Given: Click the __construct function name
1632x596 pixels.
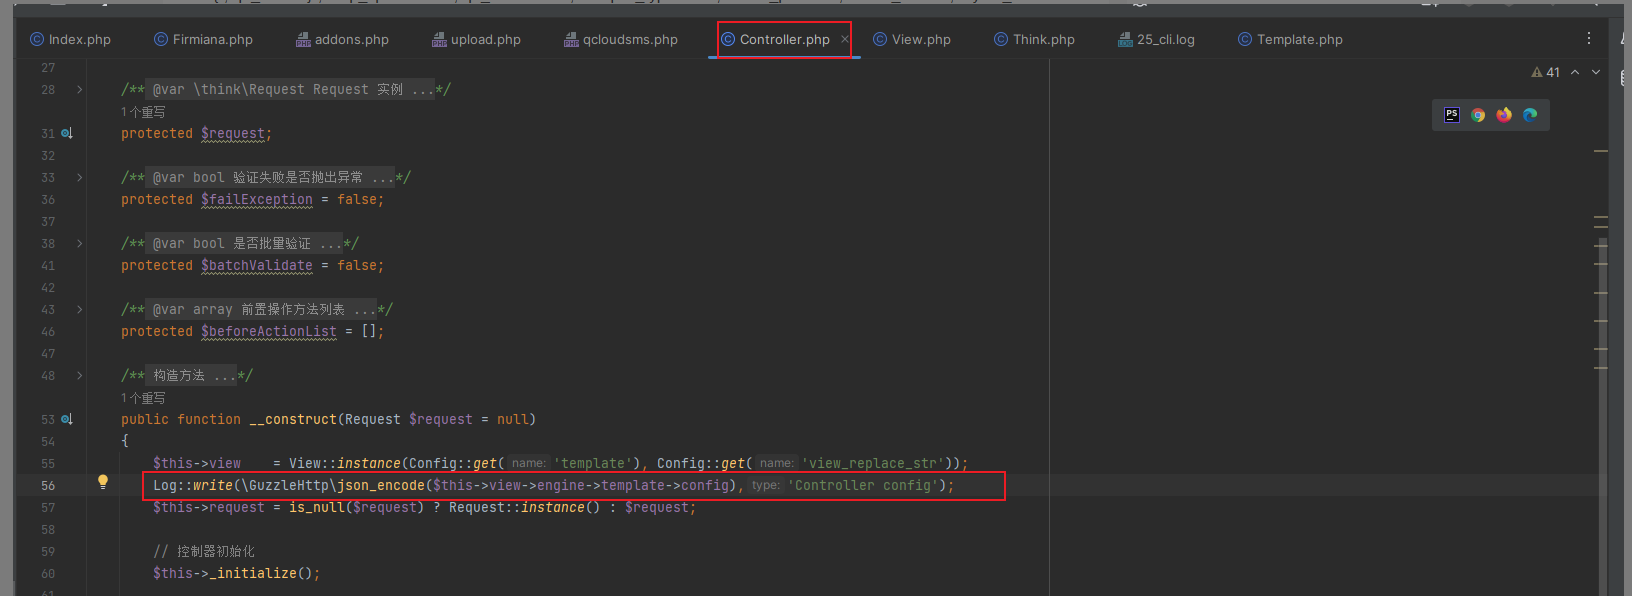Looking at the screenshot, I should (x=293, y=420).
